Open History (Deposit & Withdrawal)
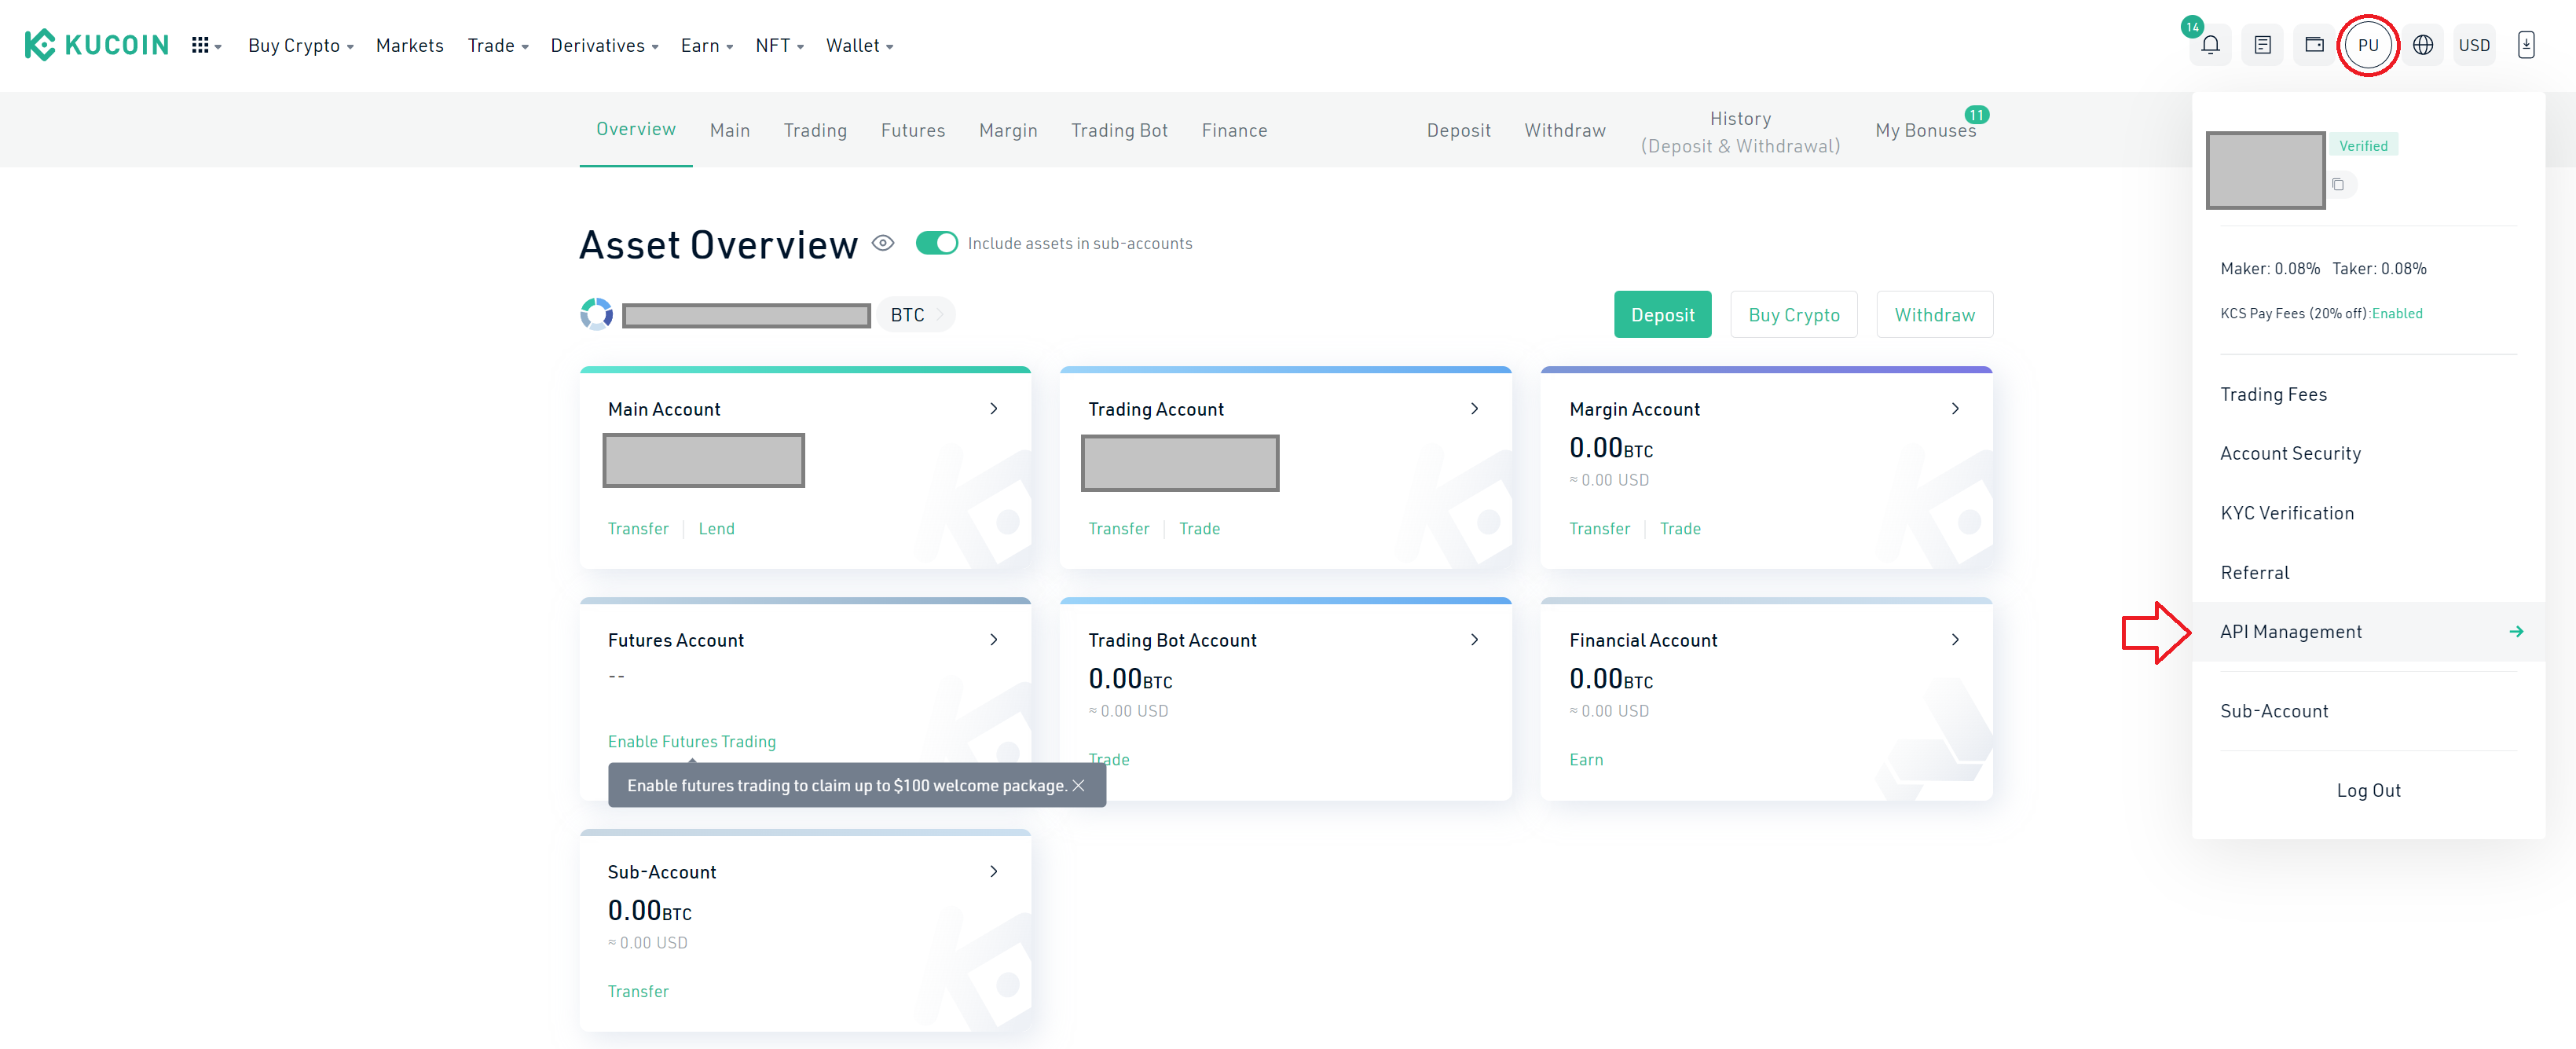Viewport: 2576px width, 1049px height. (1740, 132)
